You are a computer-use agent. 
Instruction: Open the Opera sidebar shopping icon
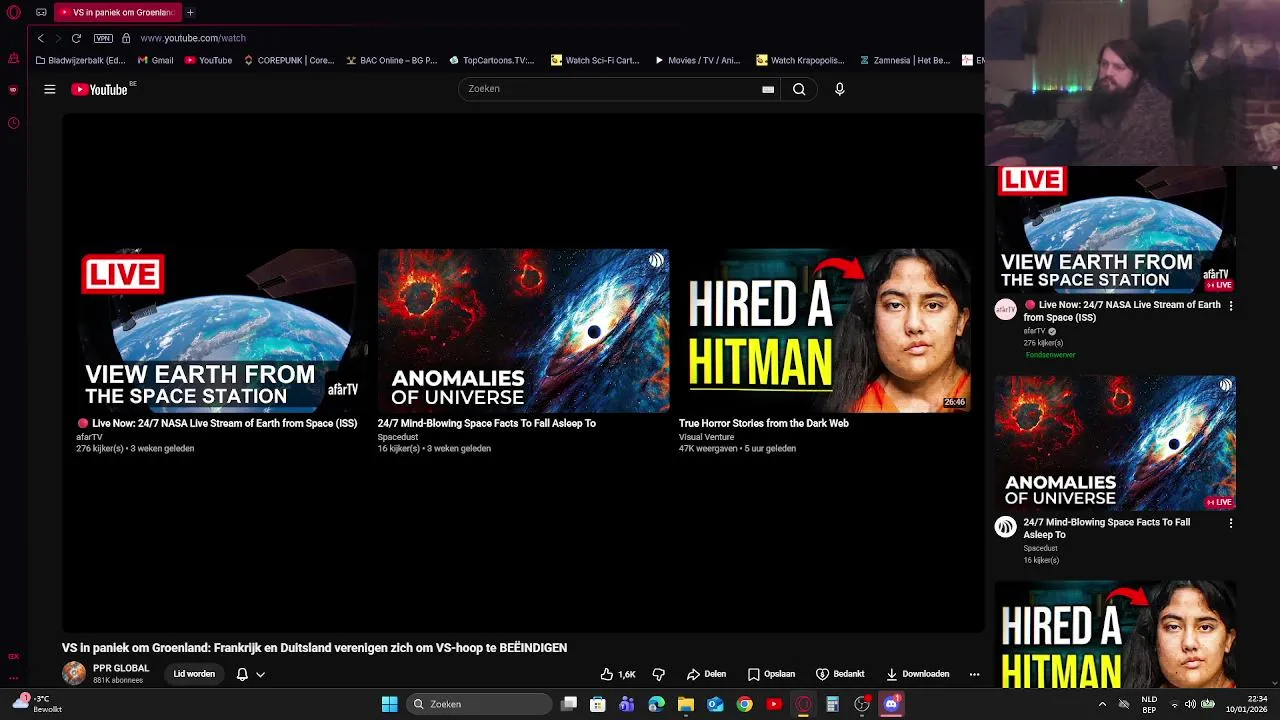pos(13,58)
